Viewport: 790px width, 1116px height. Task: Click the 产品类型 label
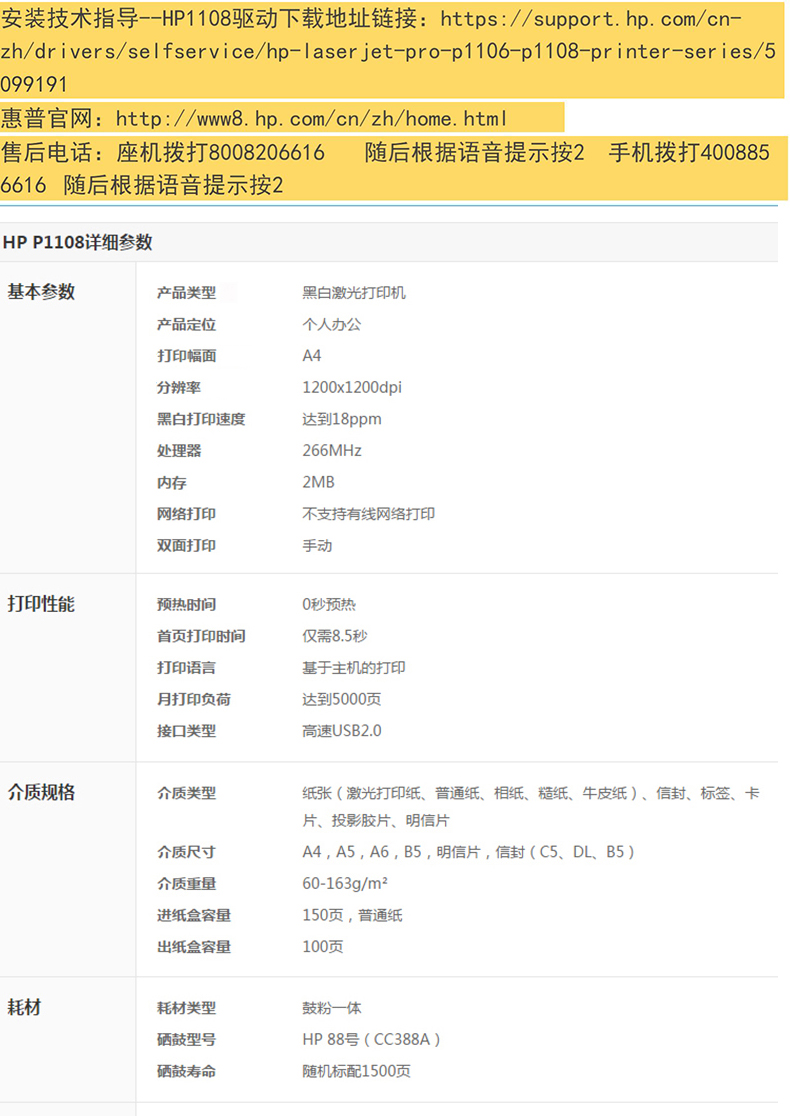186,293
